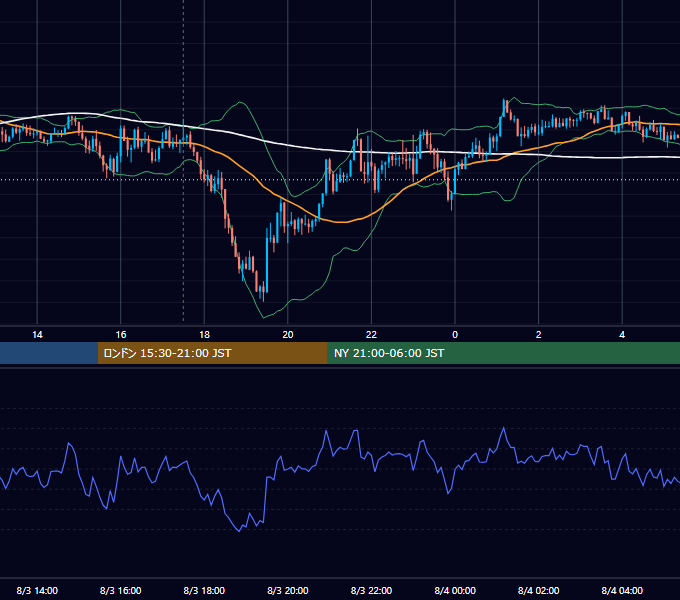The width and height of the screenshot is (680, 600).
Task: Click the 22 hour label on price chart axis
Action: click(371, 335)
